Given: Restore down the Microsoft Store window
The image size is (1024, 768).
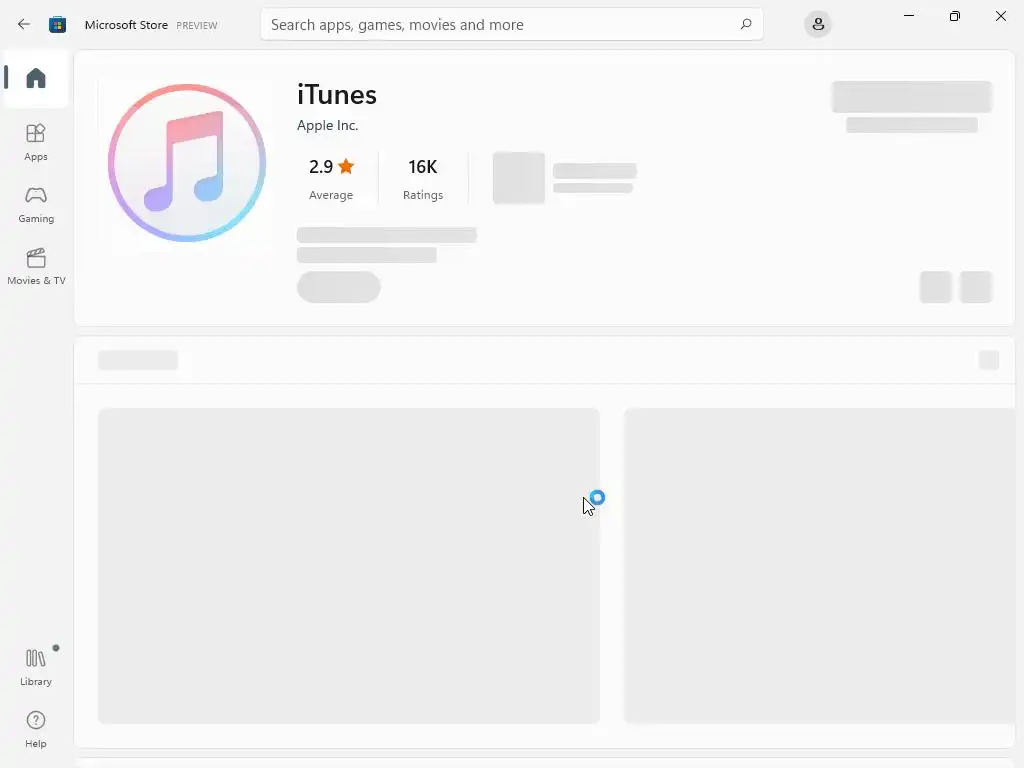Looking at the screenshot, I should [x=954, y=16].
